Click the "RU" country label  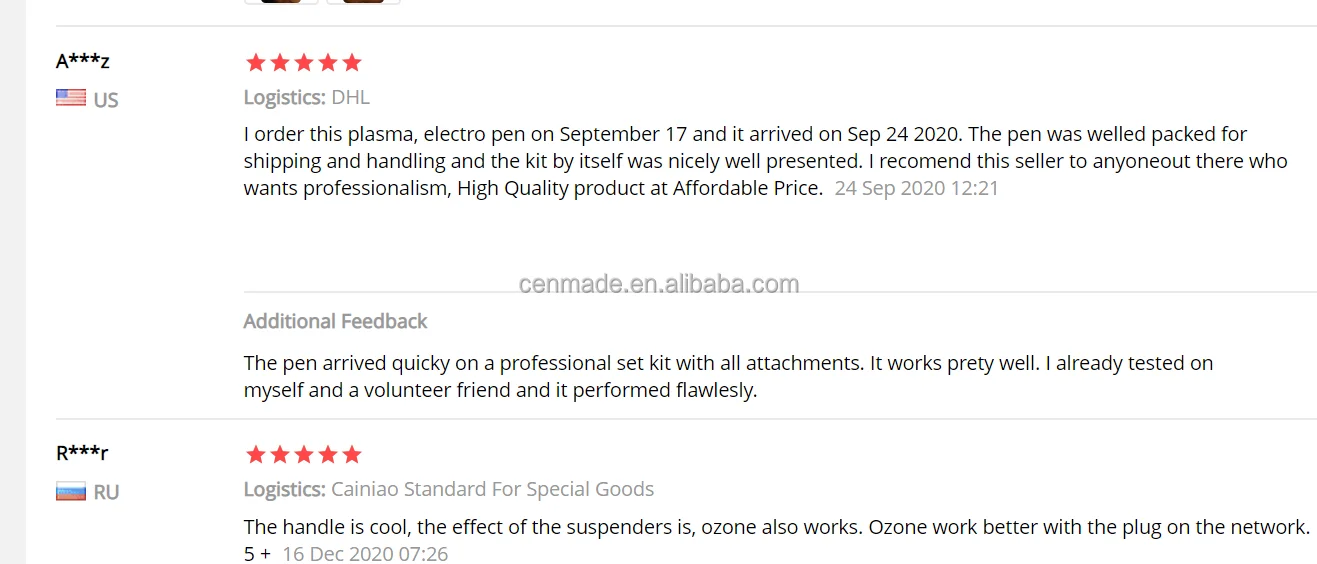point(106,492)
